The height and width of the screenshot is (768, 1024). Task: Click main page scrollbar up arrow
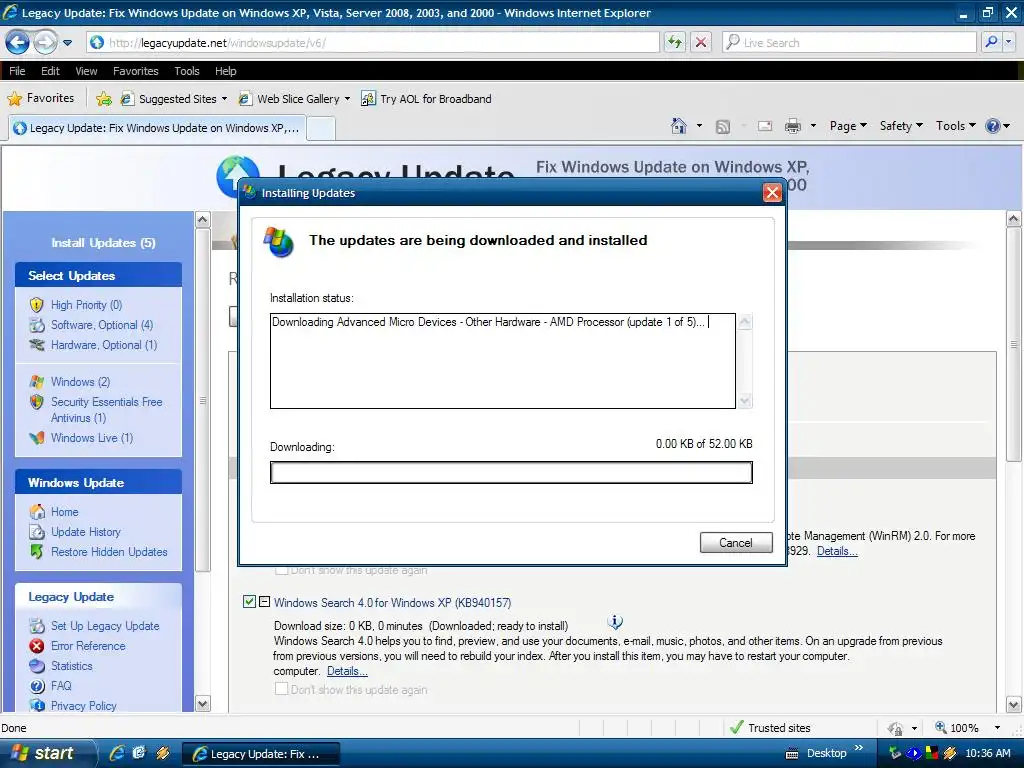point(1014,219)
